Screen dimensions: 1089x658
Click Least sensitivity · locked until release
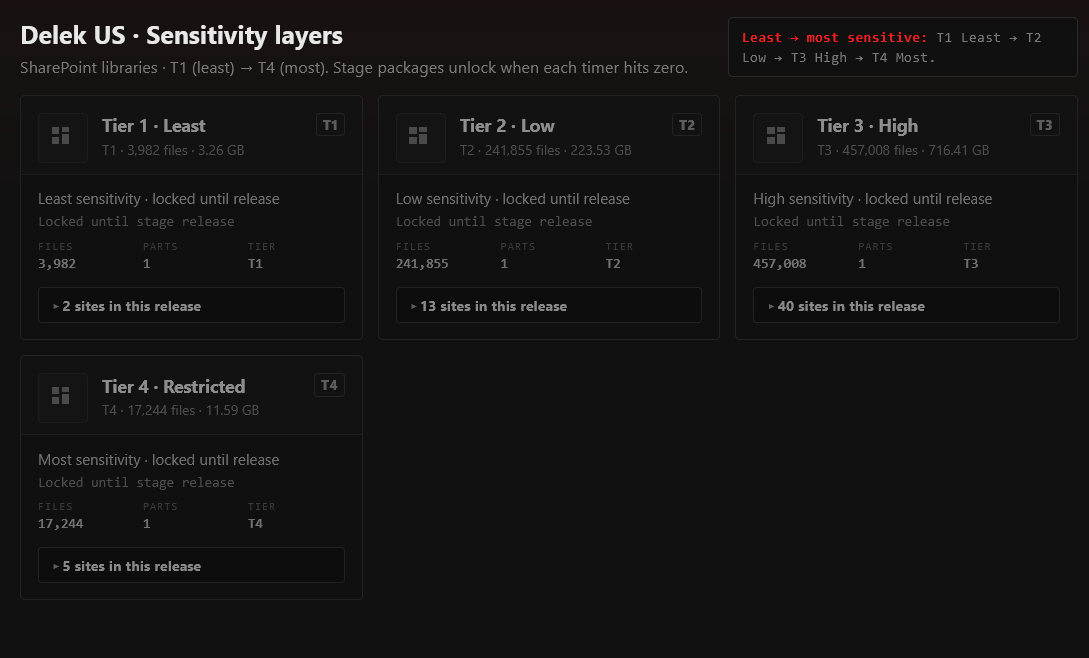tap(158, 199)
